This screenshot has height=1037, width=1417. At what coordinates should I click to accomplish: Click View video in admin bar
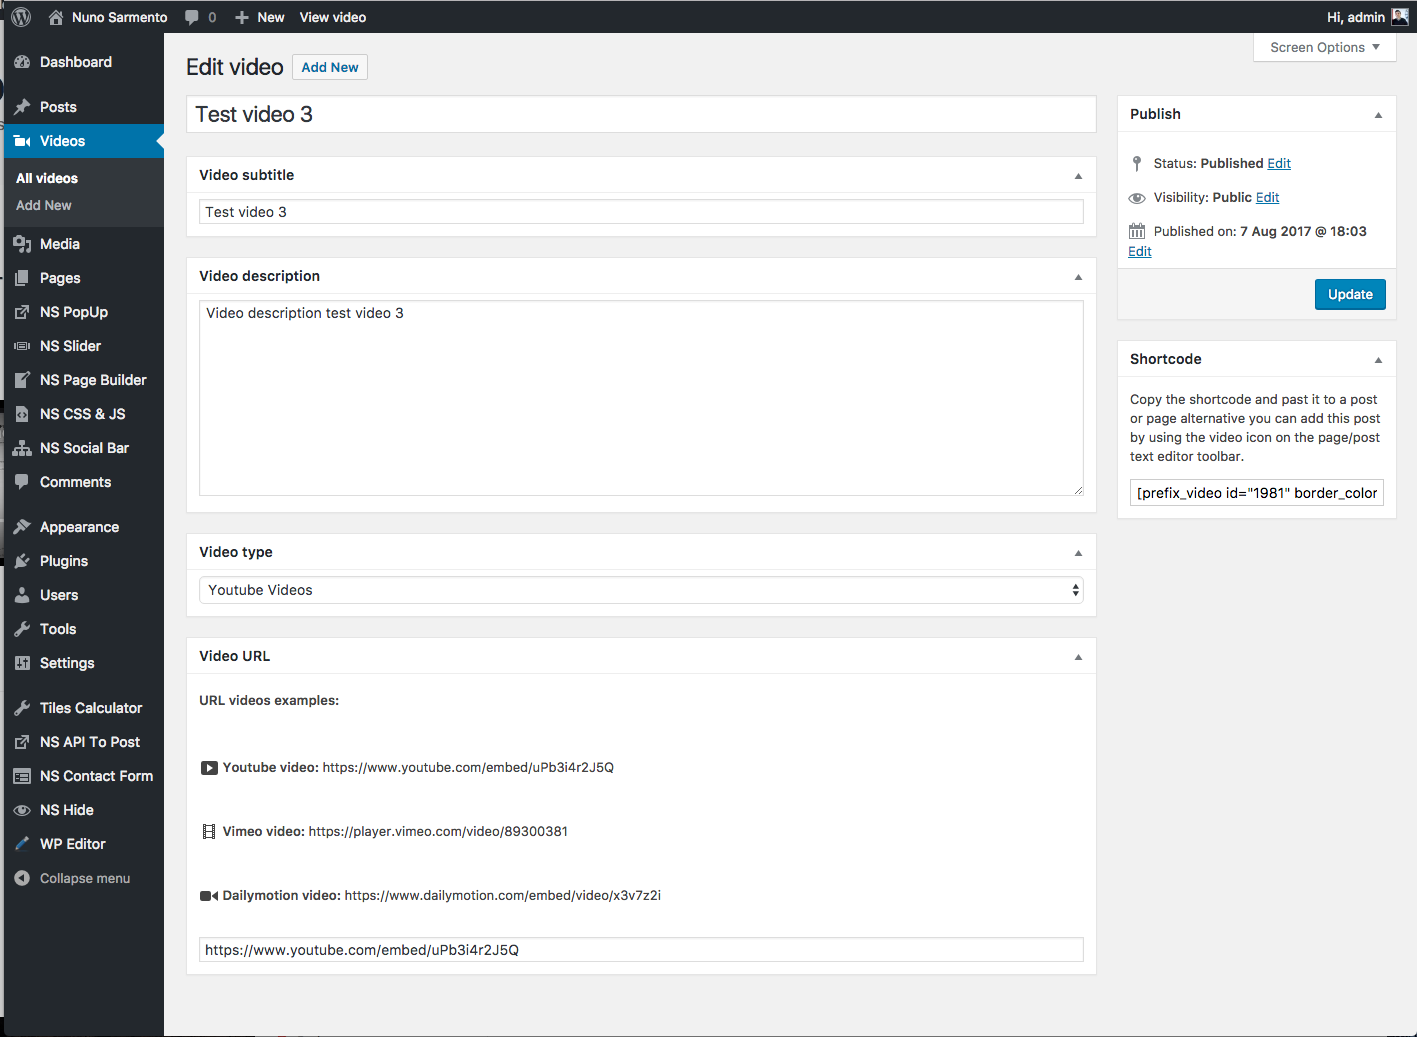coord(333,17)
